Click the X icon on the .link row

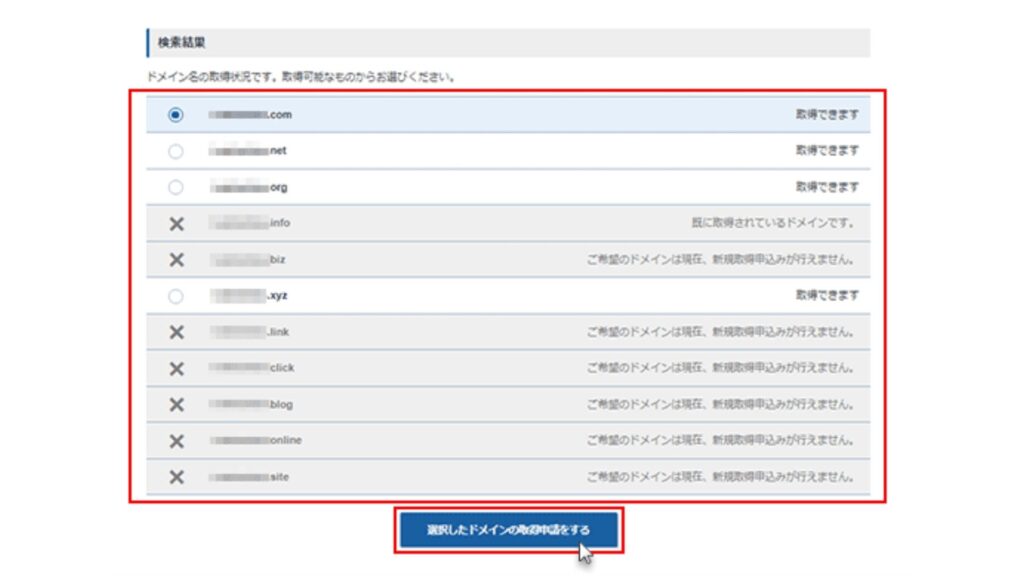point(176,332)
